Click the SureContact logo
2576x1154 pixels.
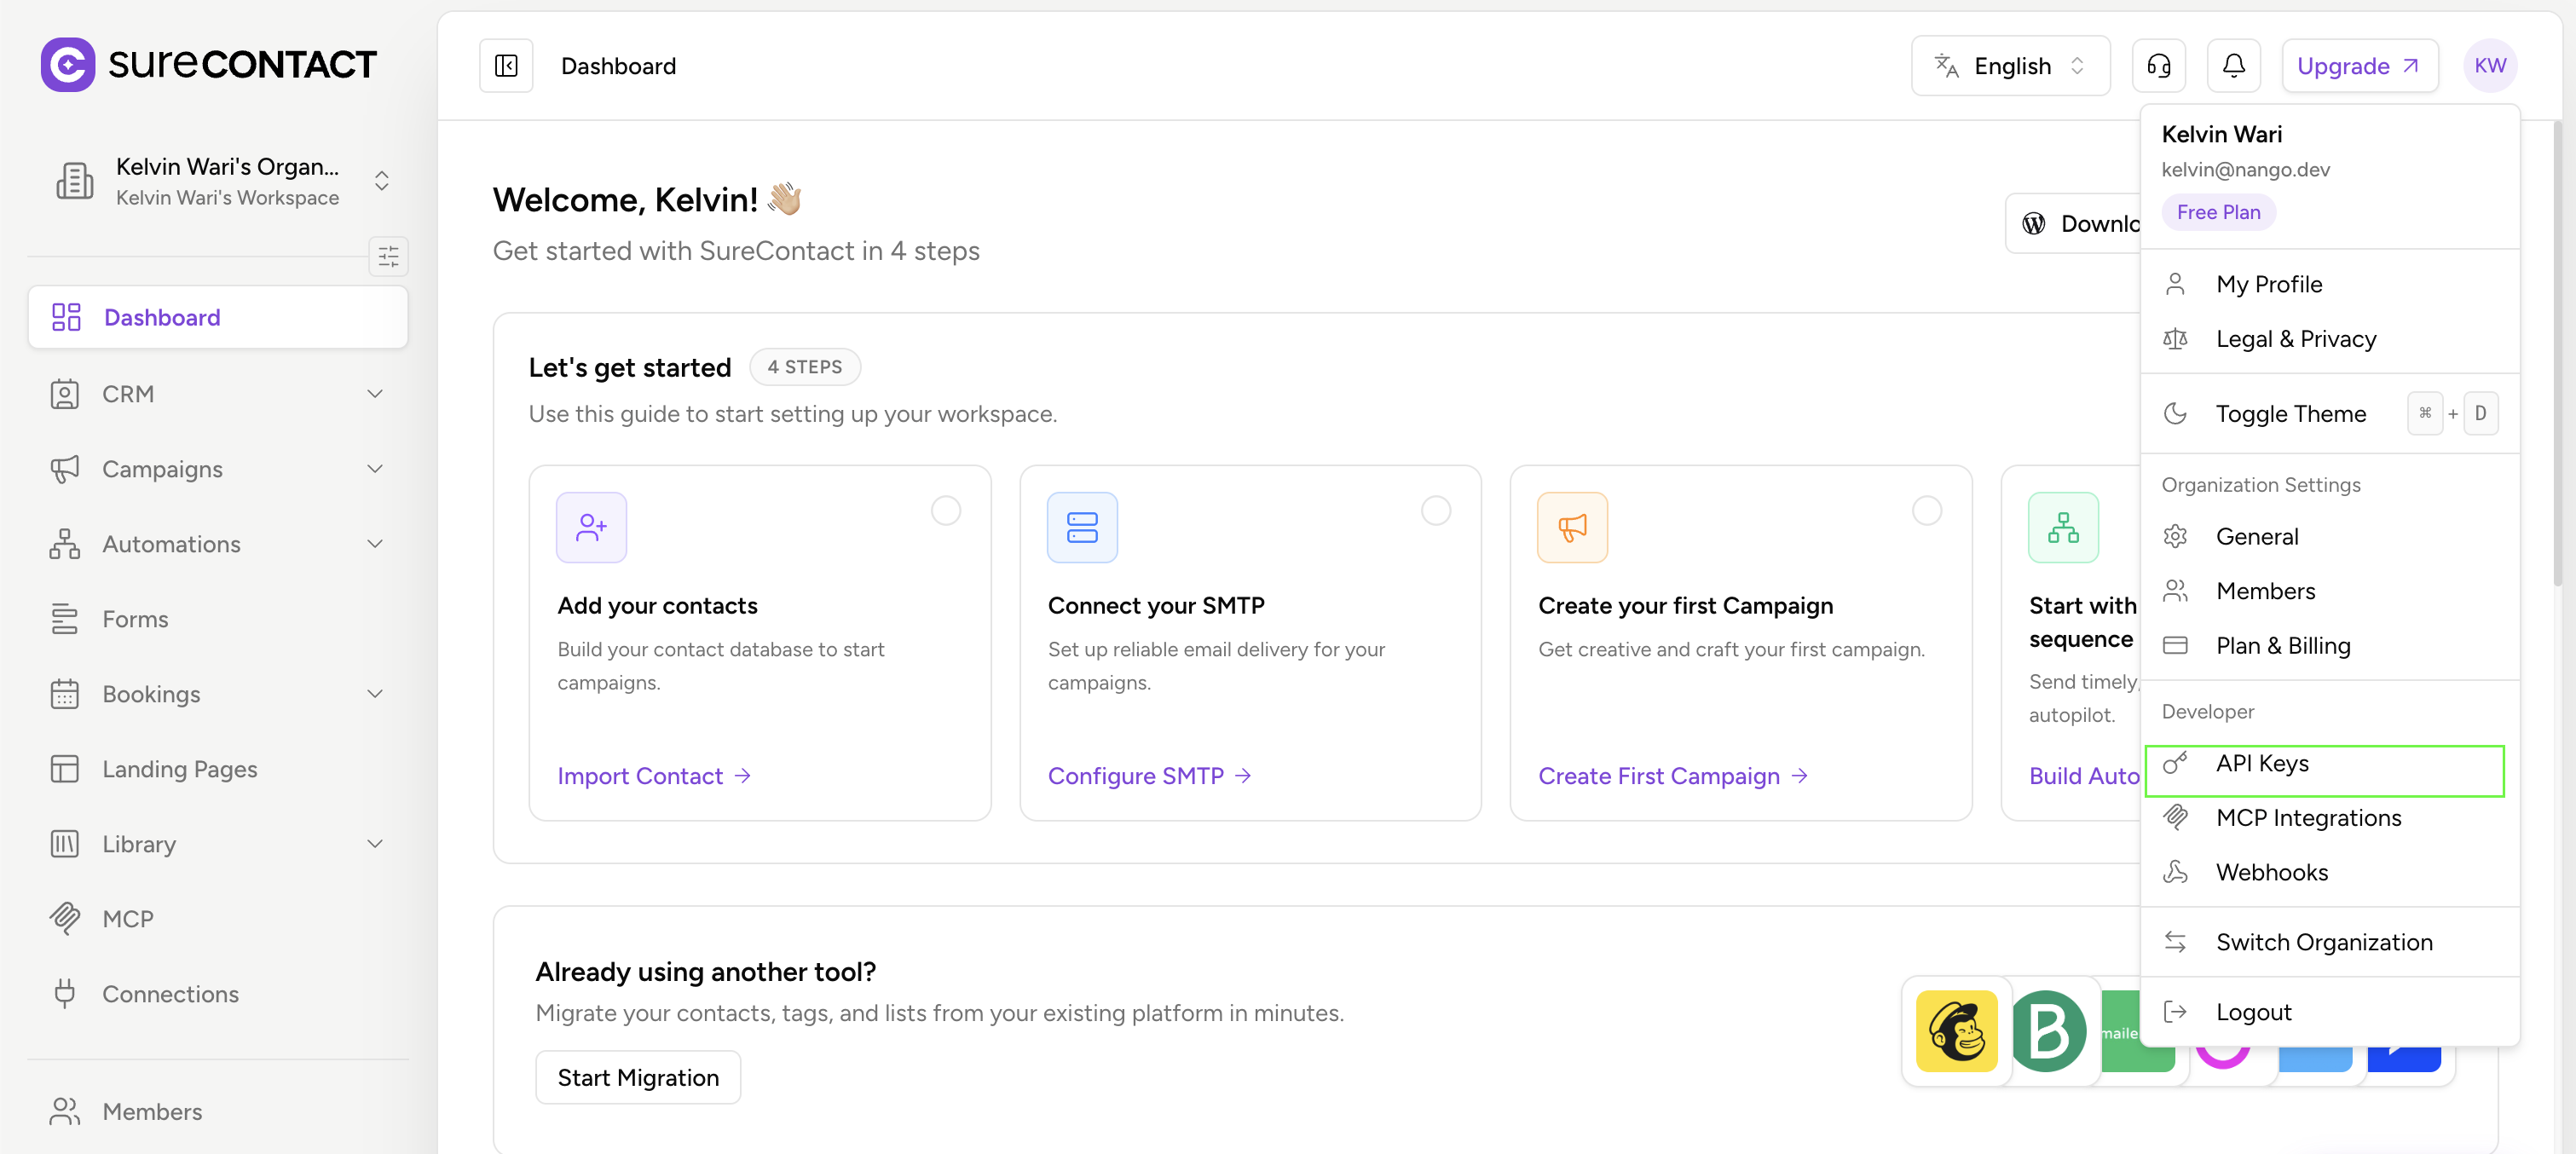(209, 65)
